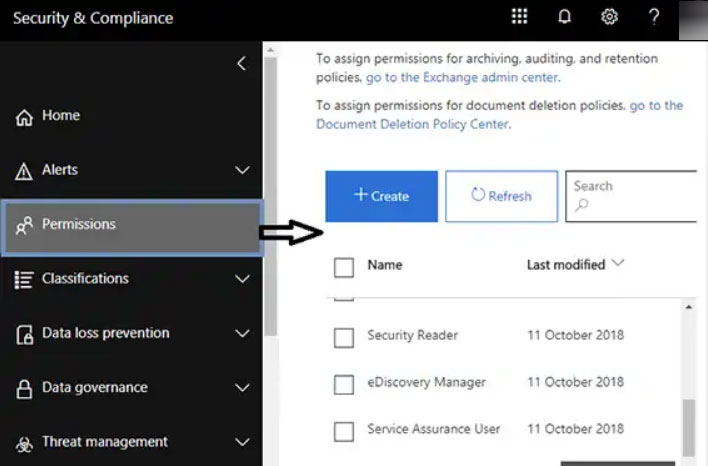Click the navigation pane scrollbar
Image resolution: width=708 pixels, height=466 pixels.
pyautogui.click(x=270, y=197)
